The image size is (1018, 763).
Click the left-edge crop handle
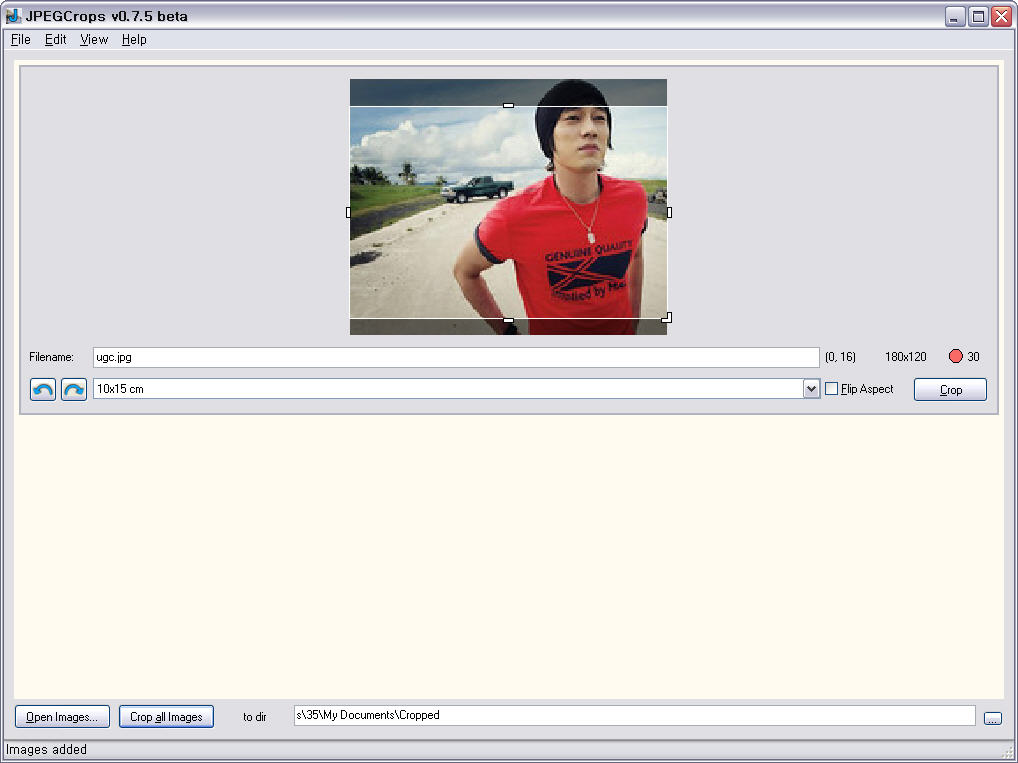click(x=349, y=212)
